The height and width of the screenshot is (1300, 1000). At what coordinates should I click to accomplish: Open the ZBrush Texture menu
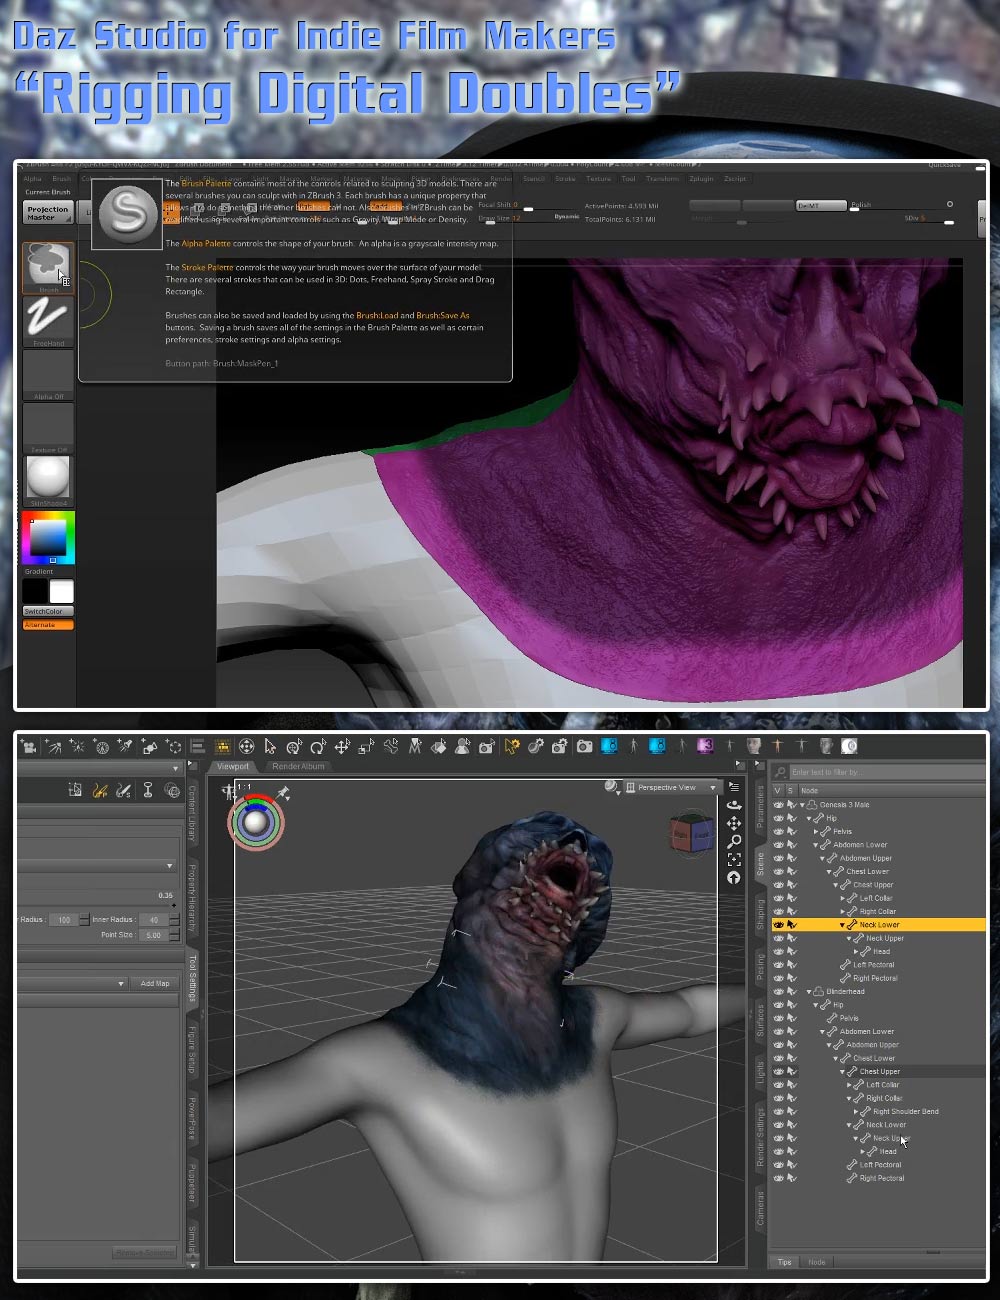598,179
